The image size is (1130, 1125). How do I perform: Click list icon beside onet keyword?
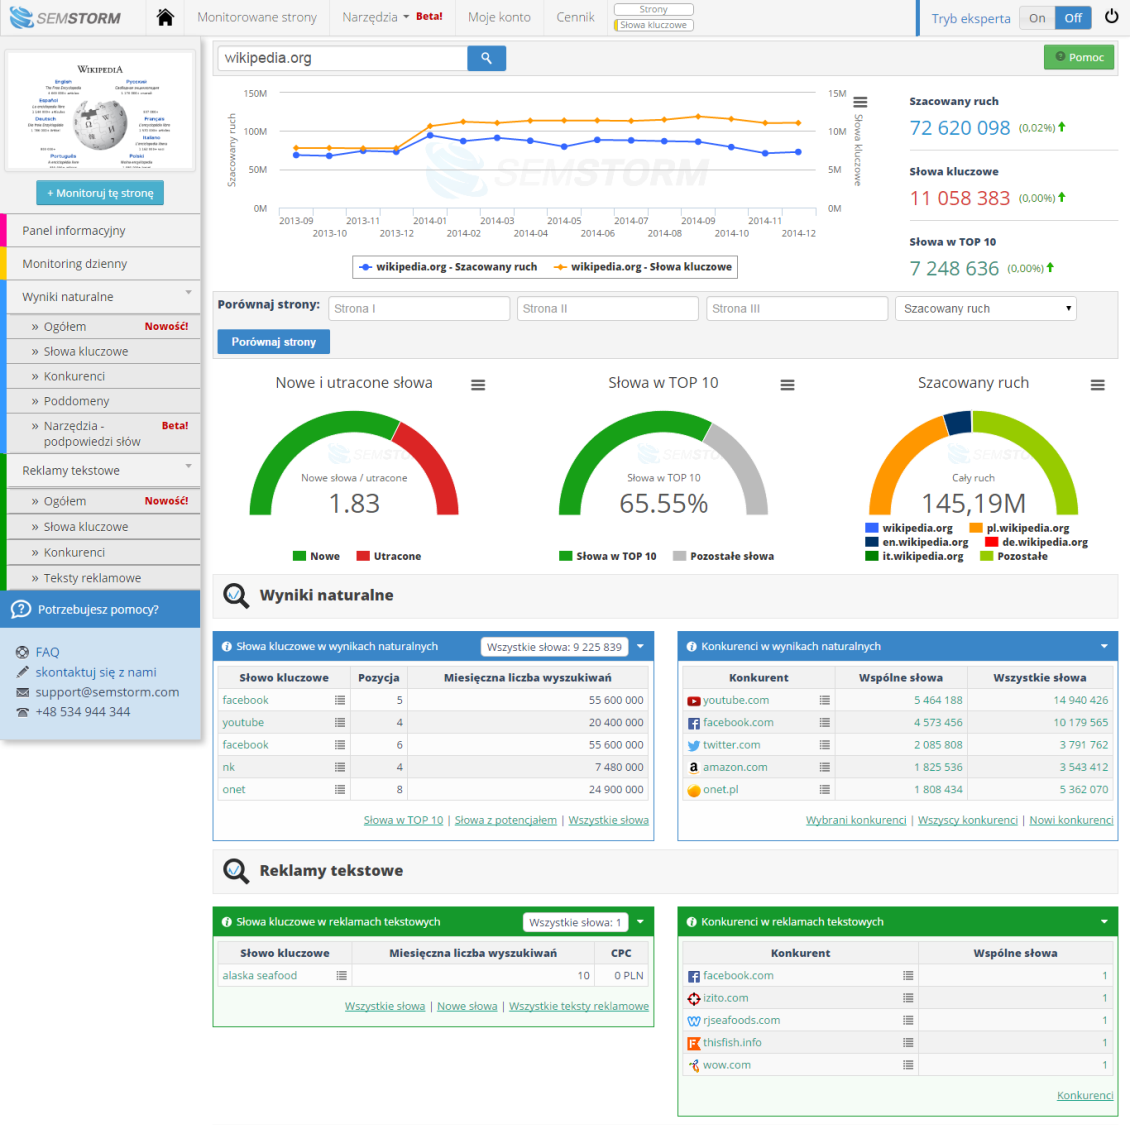[340, 789]
